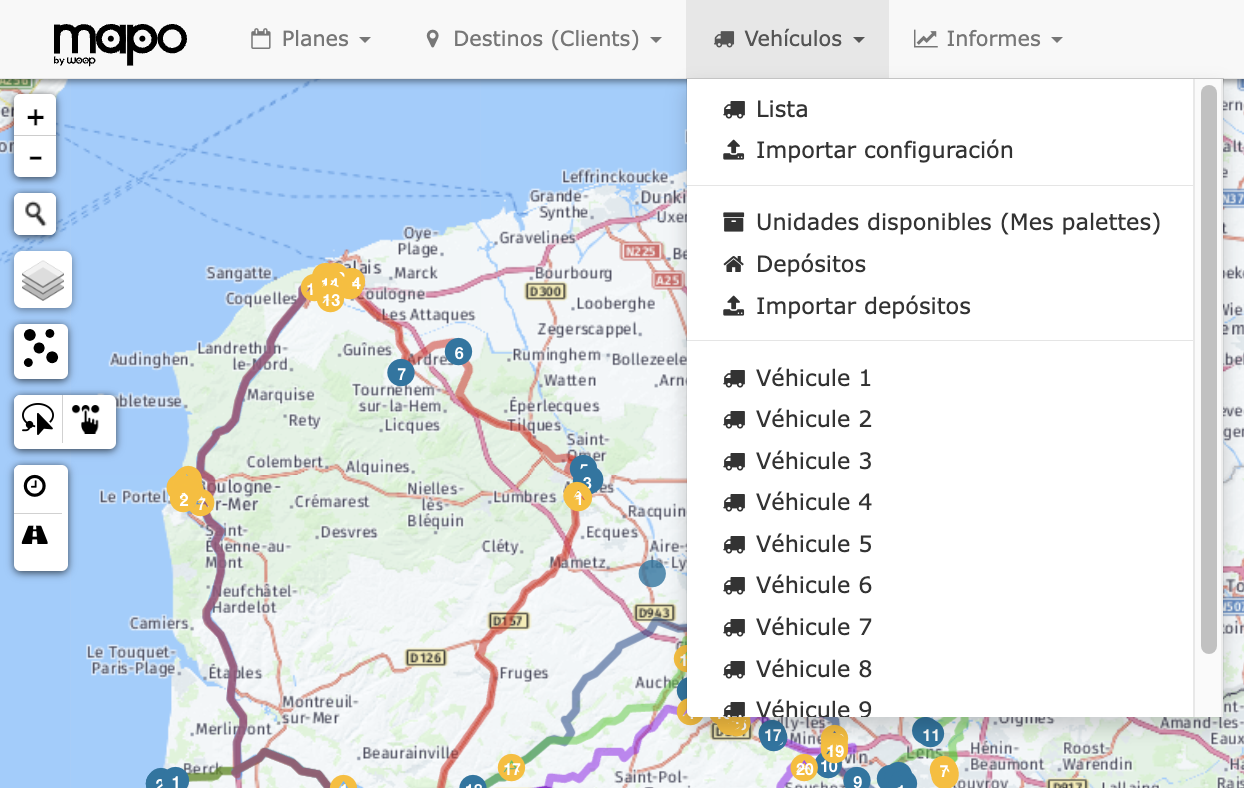Click home icon beside Depósitos
Screen dimensions: 1244x788
tap(734, 264)
